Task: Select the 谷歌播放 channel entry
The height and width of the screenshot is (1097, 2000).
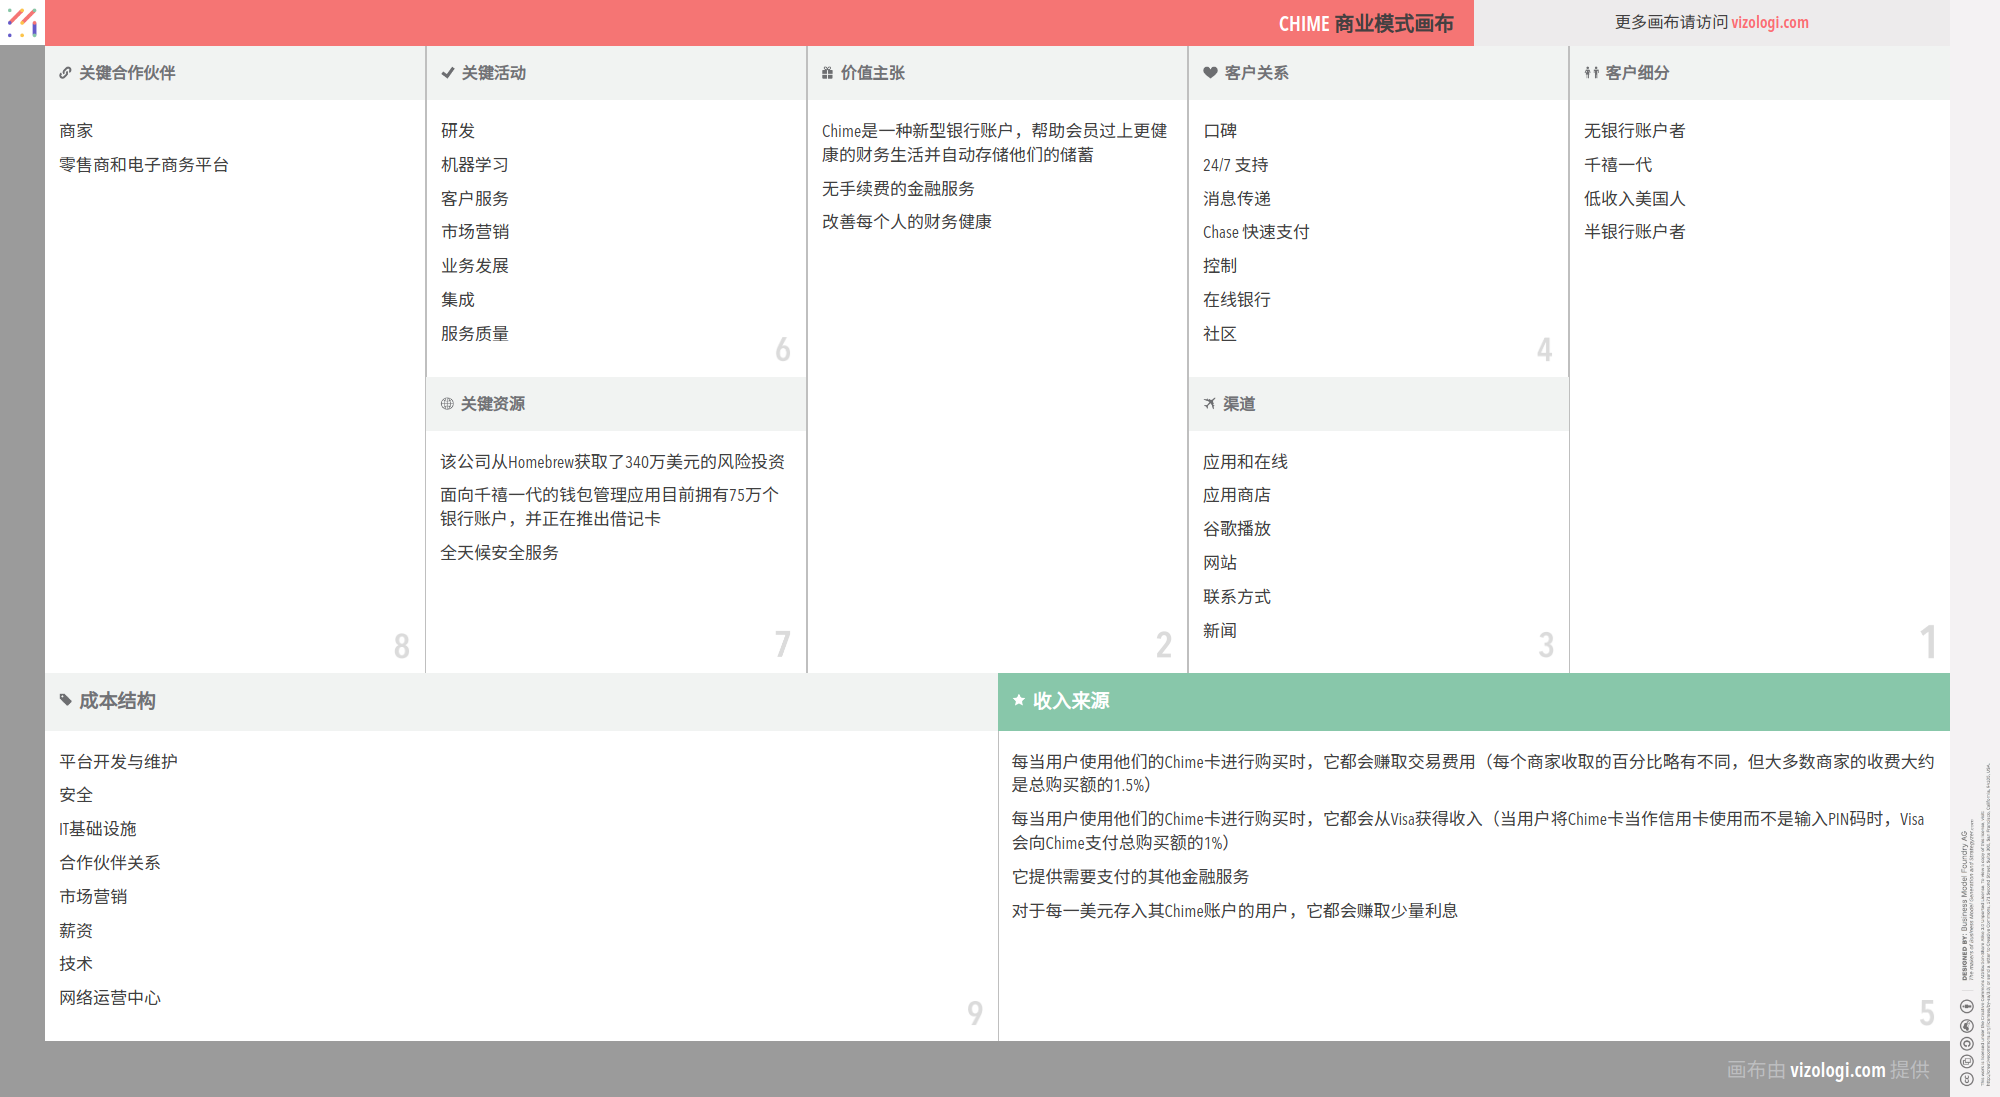Action: point(1236,529)
